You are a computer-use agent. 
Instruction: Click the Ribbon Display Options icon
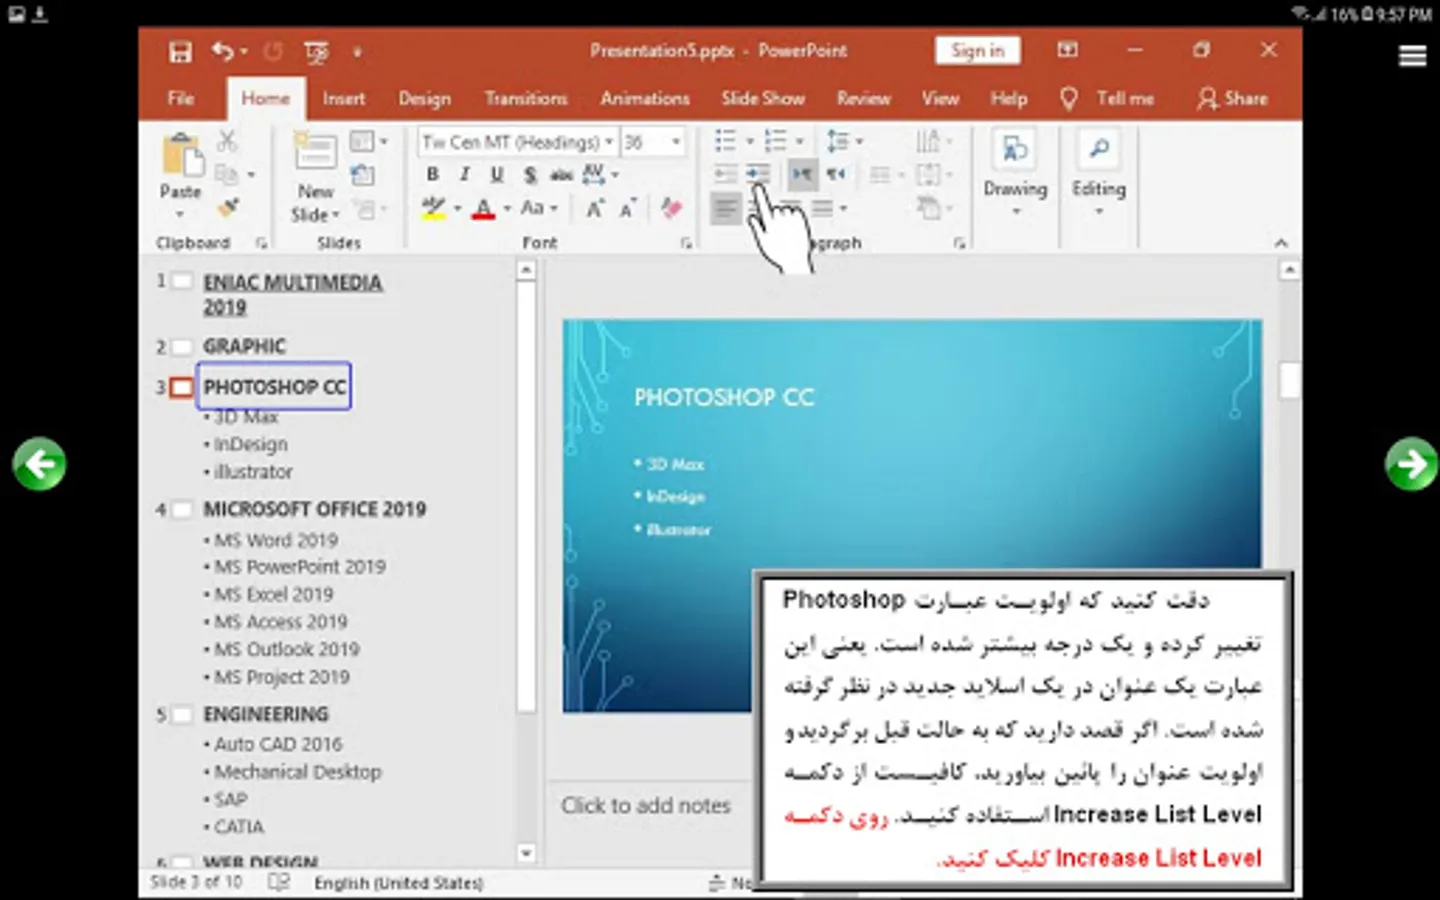point(1068,50)
